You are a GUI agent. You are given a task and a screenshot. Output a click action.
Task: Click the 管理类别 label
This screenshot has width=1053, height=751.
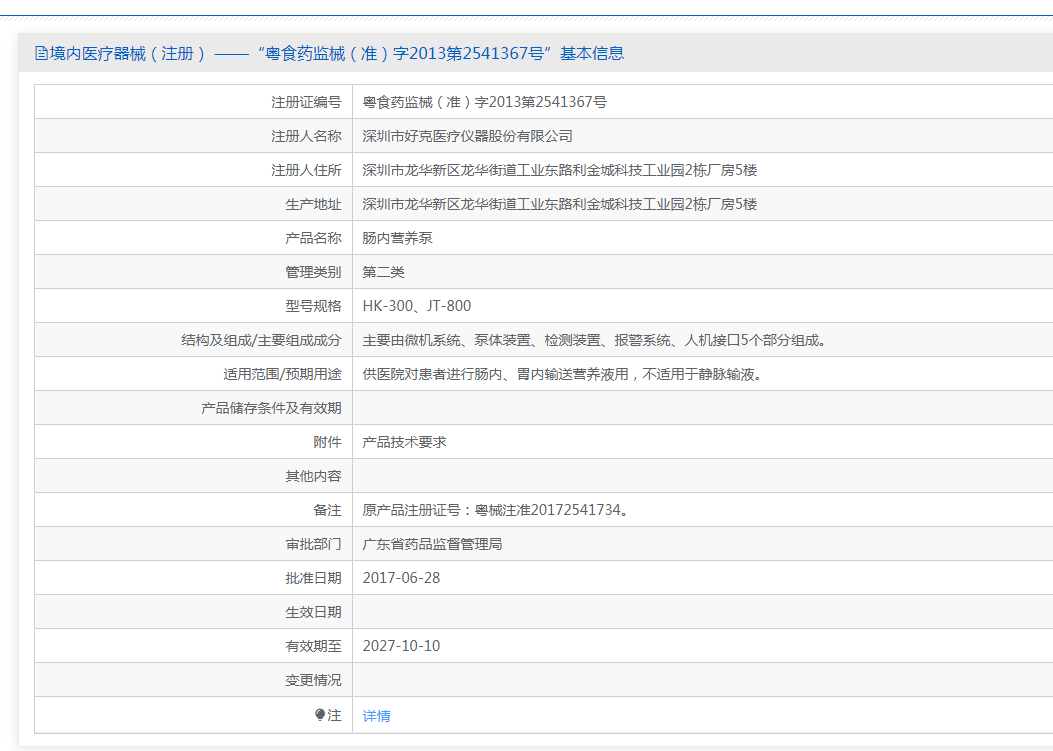coord(313,272)
